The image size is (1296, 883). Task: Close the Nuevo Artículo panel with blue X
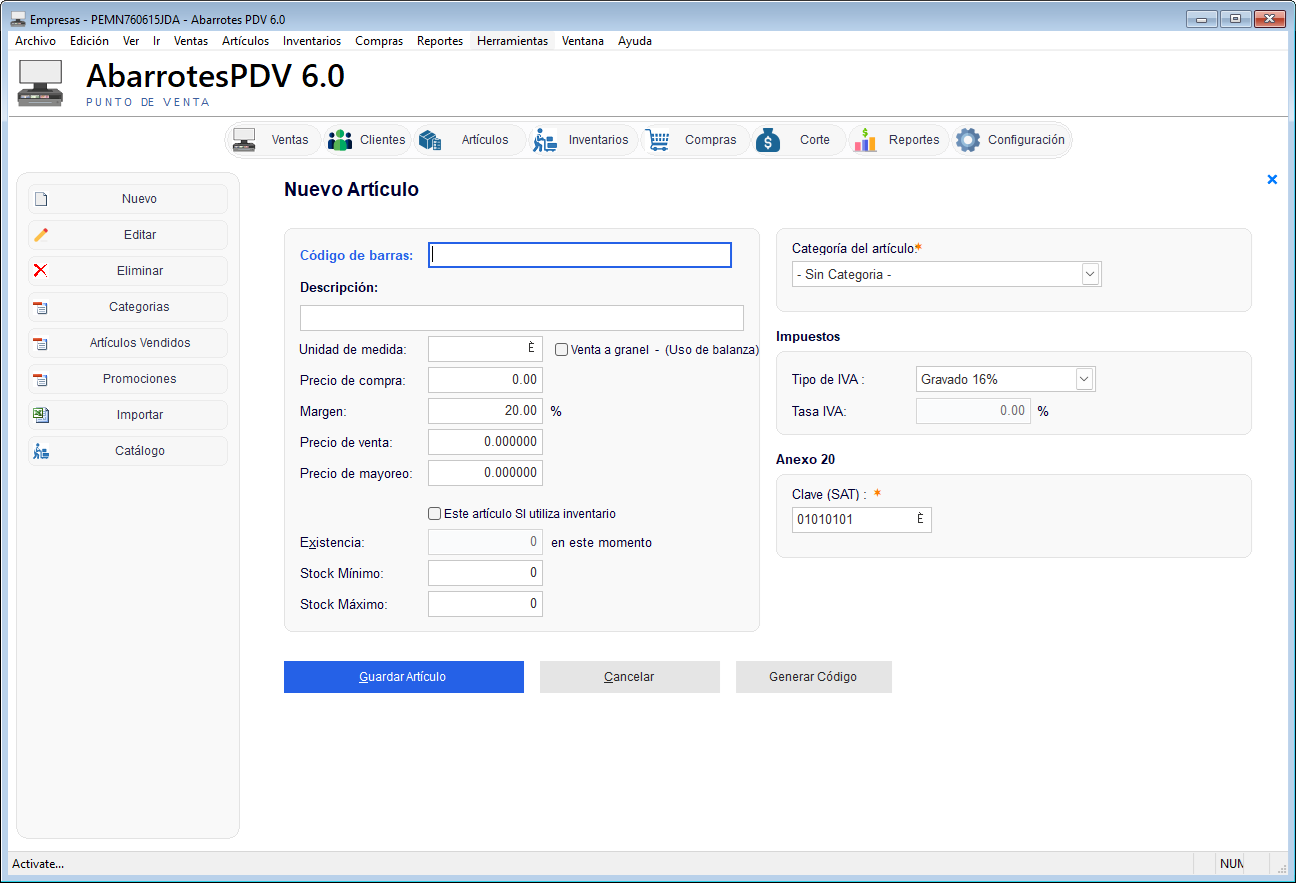tap(1272, 179)
